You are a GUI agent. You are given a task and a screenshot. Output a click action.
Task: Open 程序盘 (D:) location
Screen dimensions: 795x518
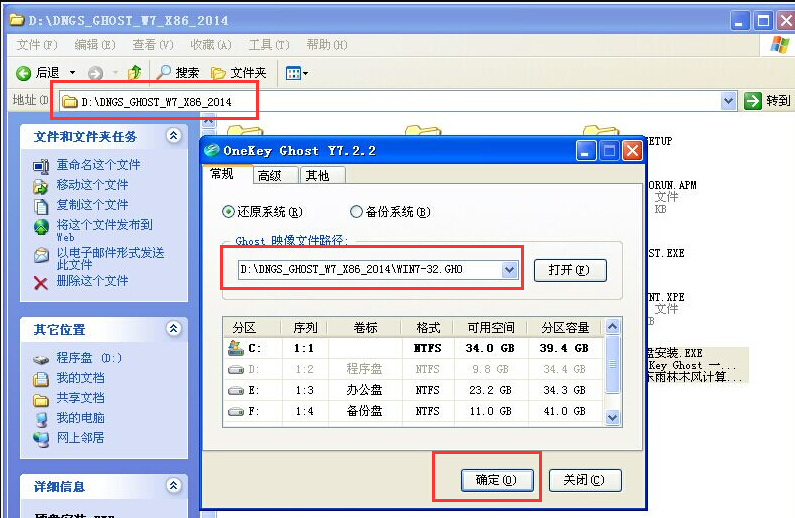coord(89,358)
